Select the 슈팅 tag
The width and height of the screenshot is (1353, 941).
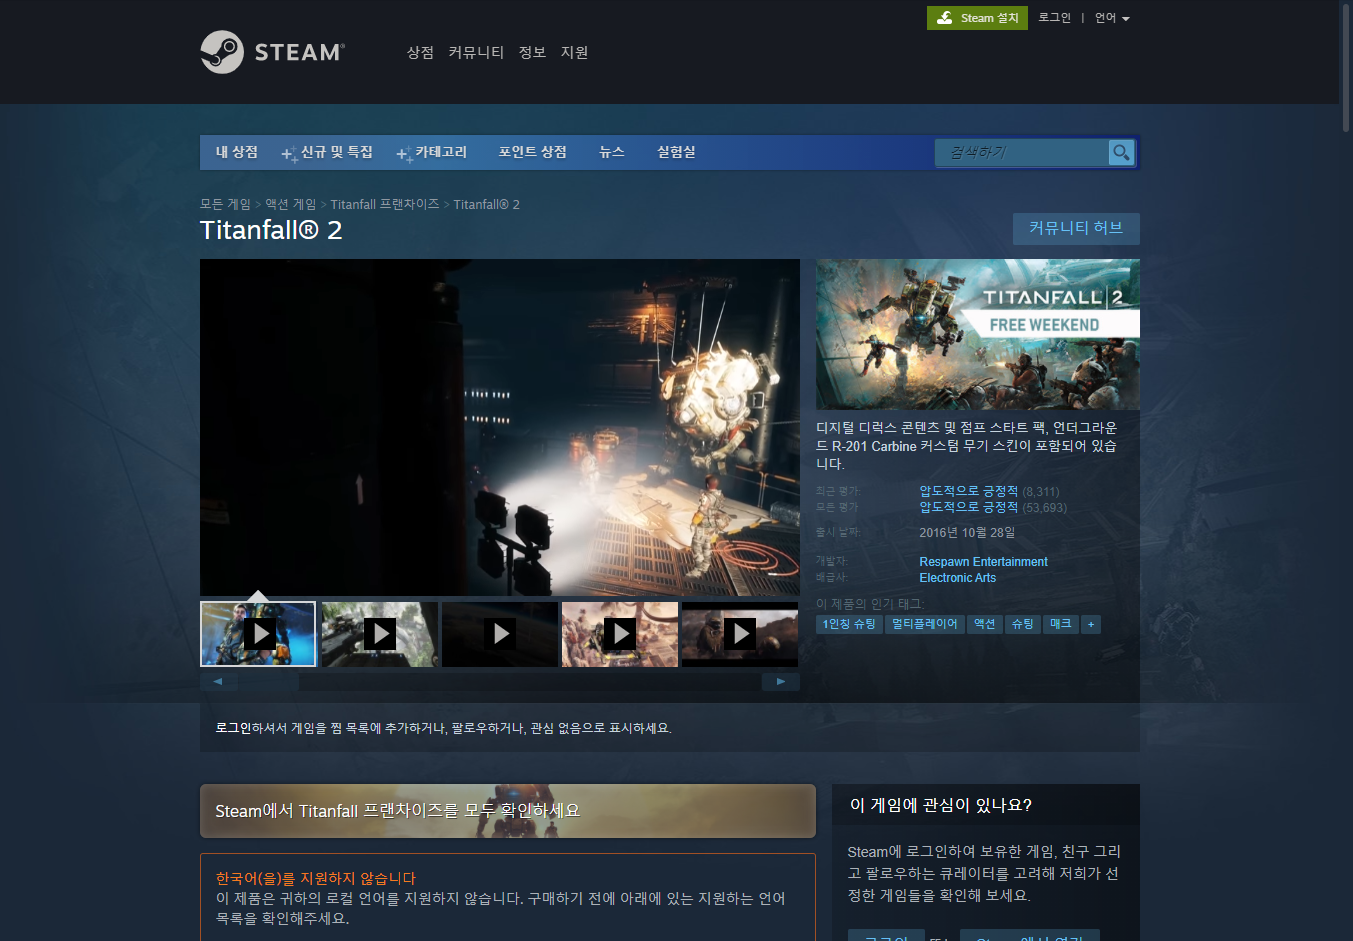1023,624
